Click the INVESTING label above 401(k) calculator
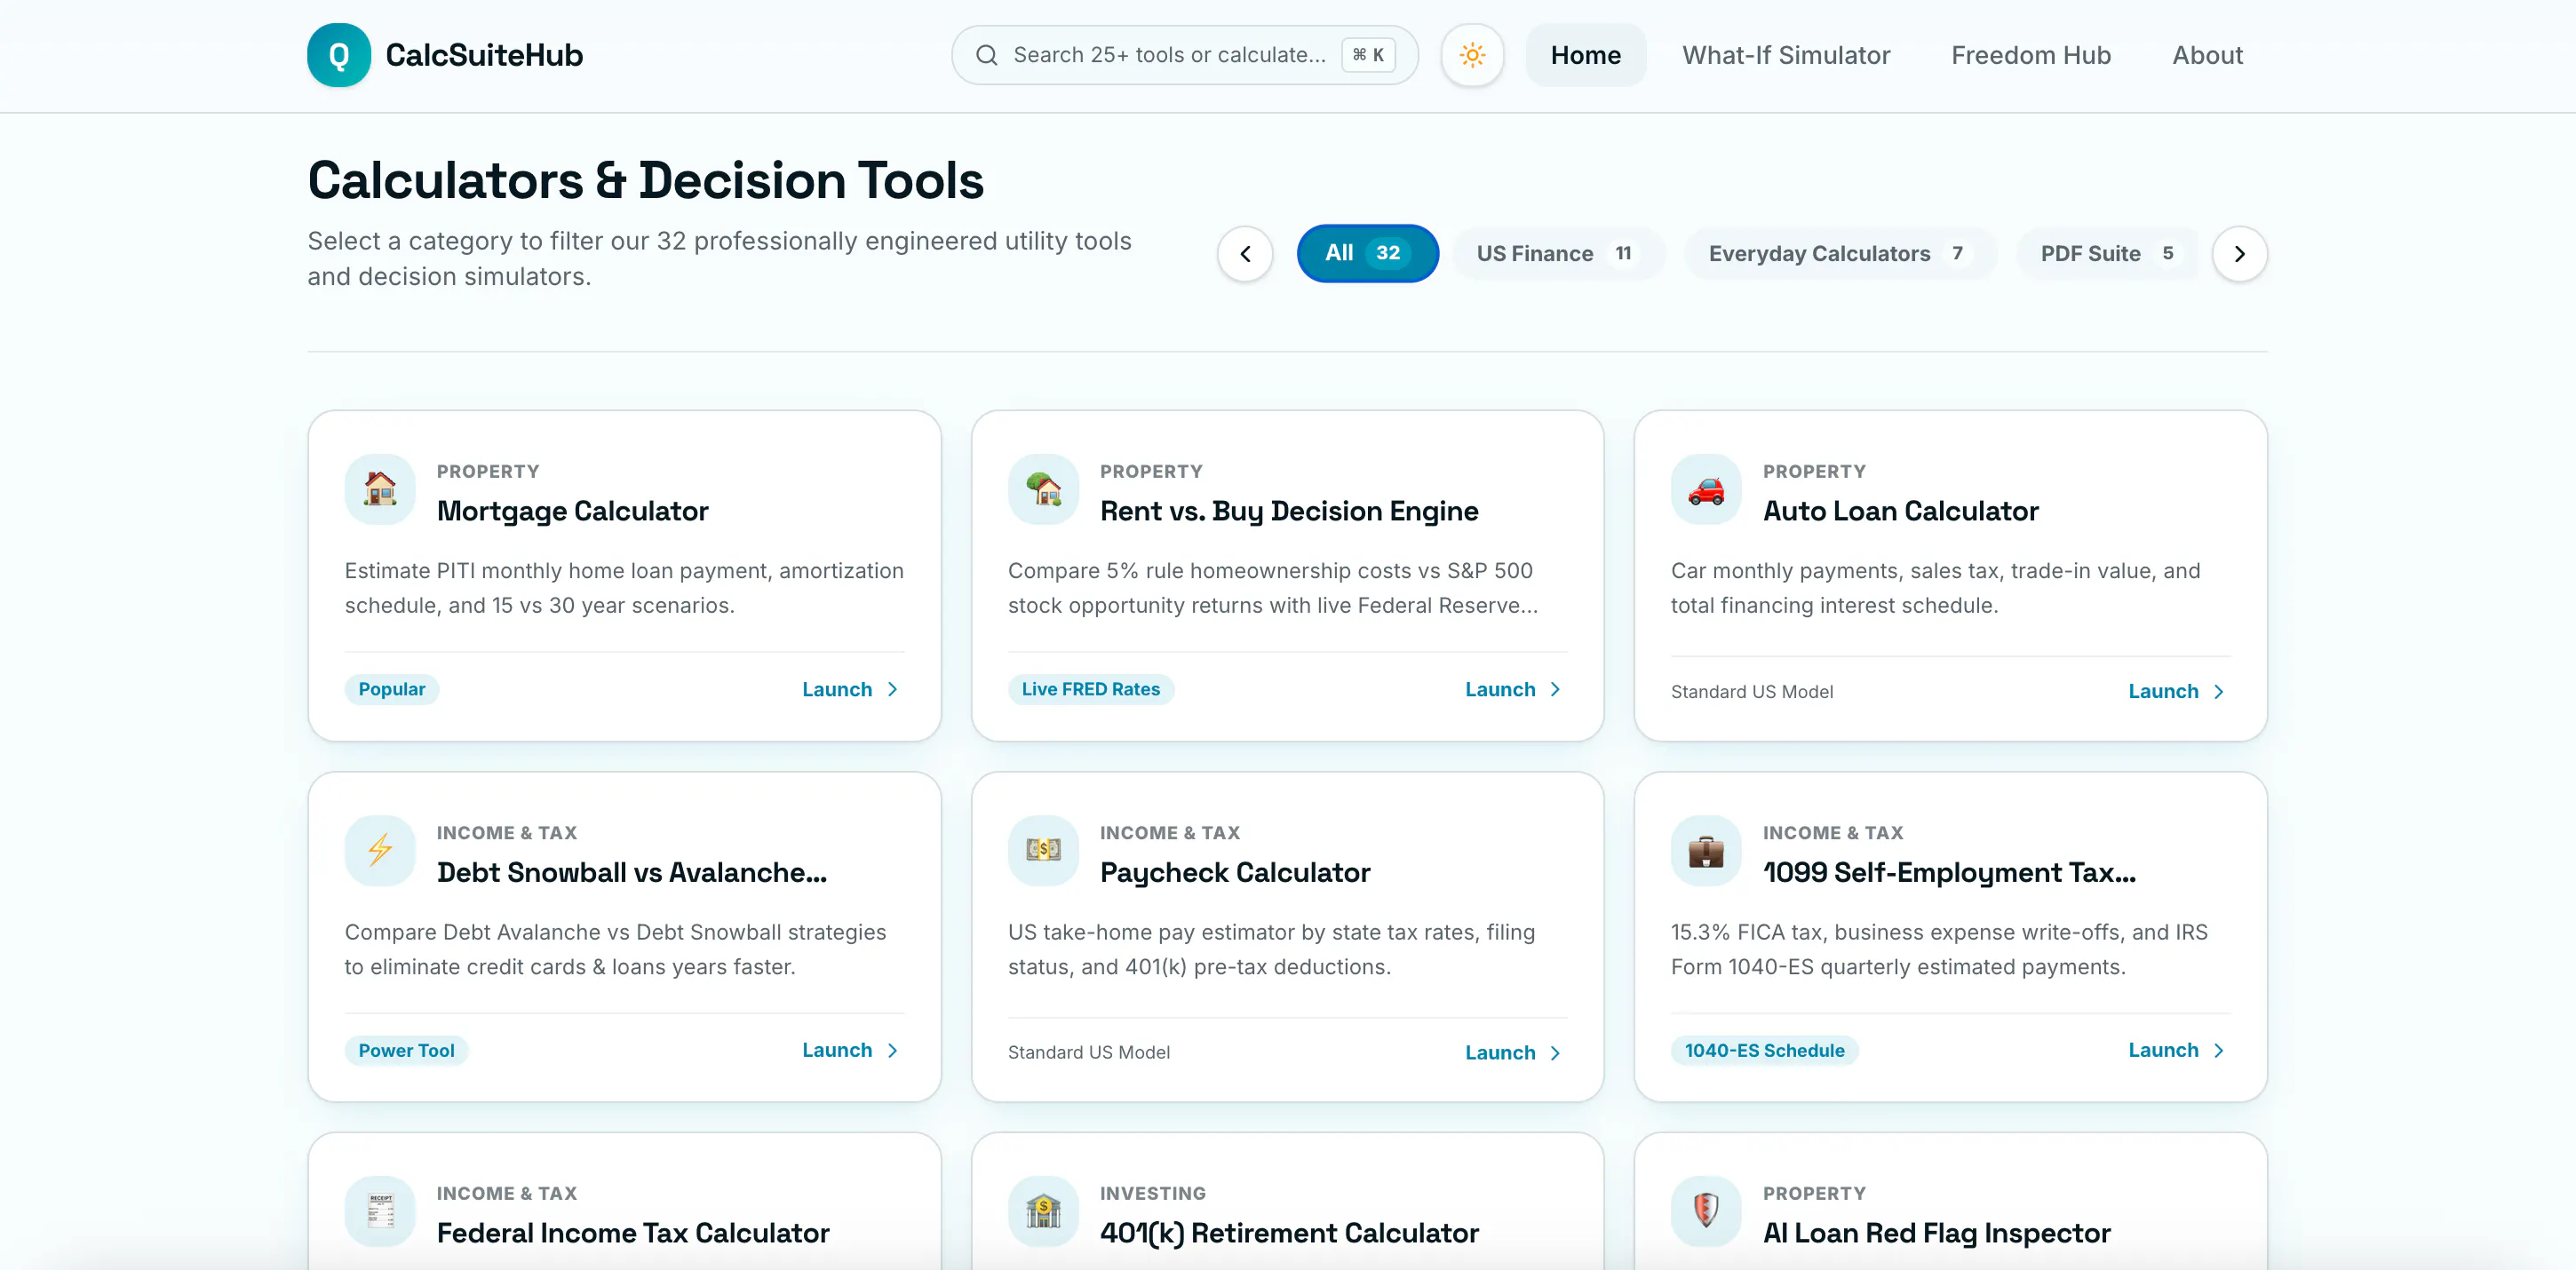The image size is (2576, 1270). [x=1152, y=1193]
